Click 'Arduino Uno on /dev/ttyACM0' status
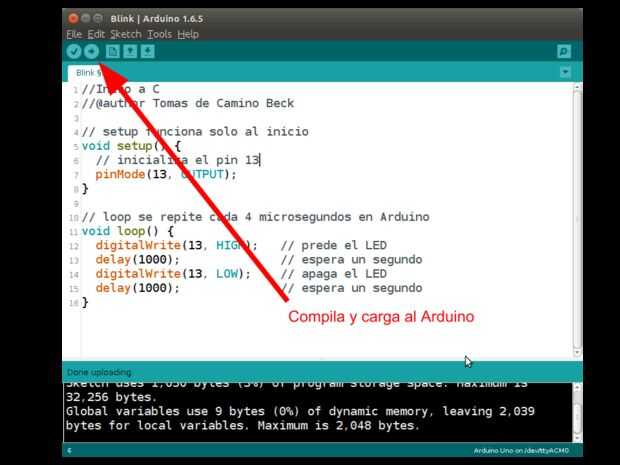 coord(521,451)
